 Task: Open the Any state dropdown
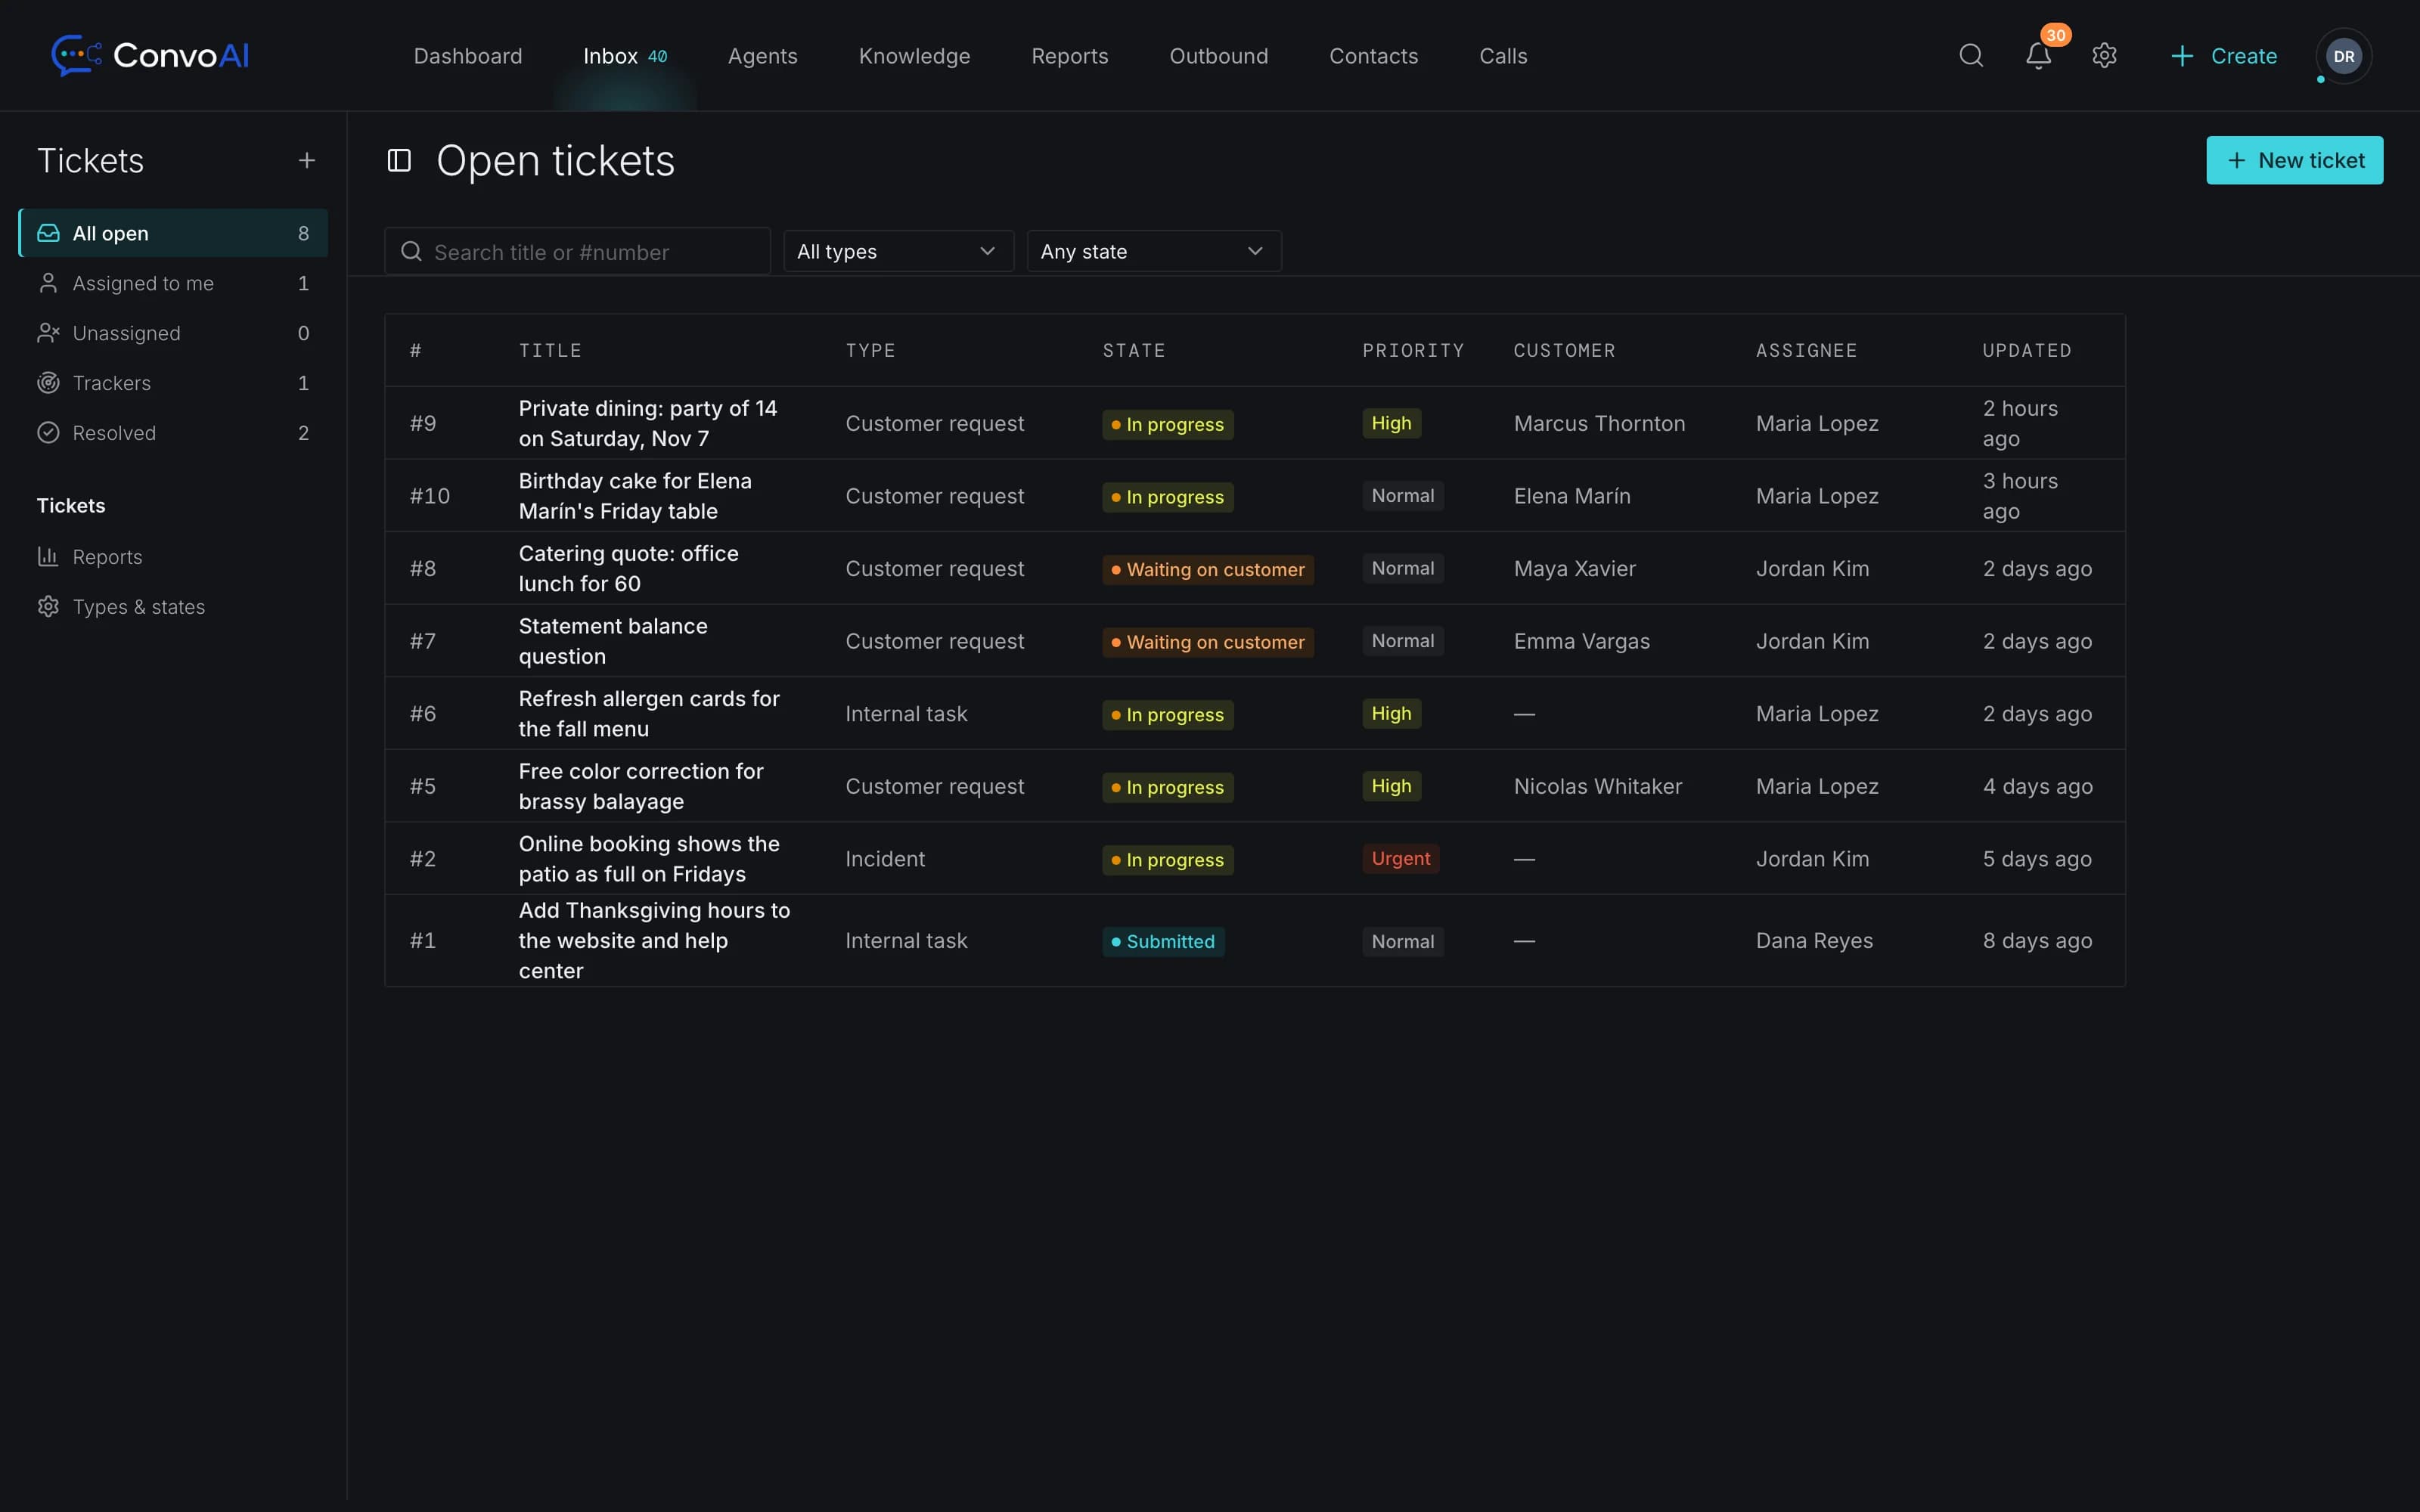pyautogui.click(x=1153, y=251)
